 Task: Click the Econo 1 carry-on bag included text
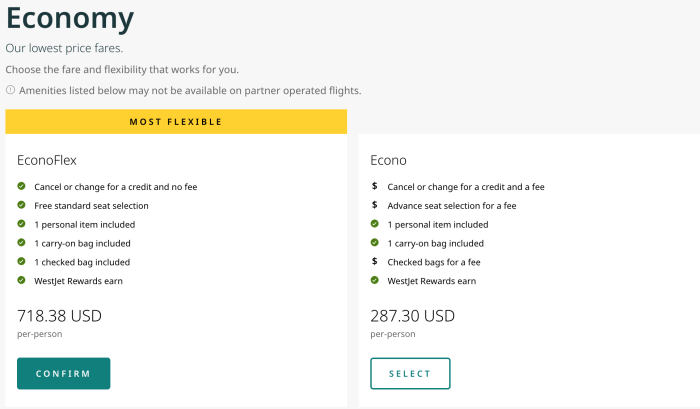(436, 243)
